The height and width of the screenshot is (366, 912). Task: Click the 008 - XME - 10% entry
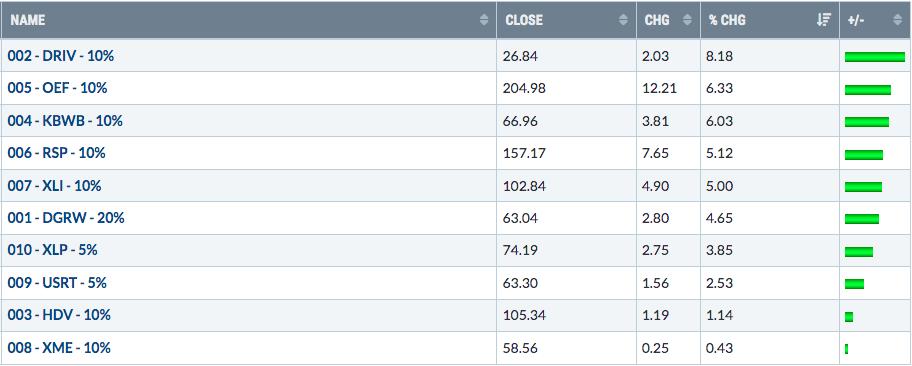tap(59, 348)
